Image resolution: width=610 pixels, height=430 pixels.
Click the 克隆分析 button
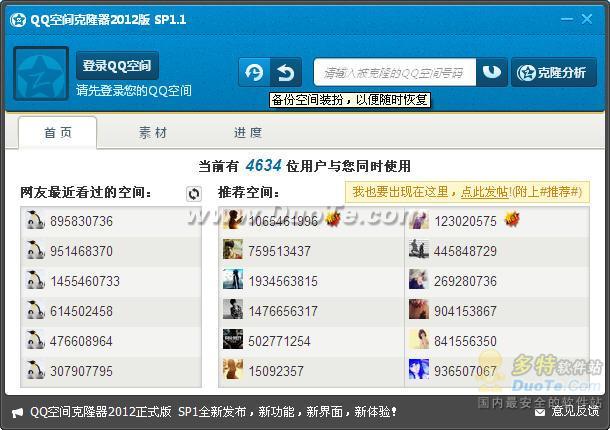(x=554, y=72)
